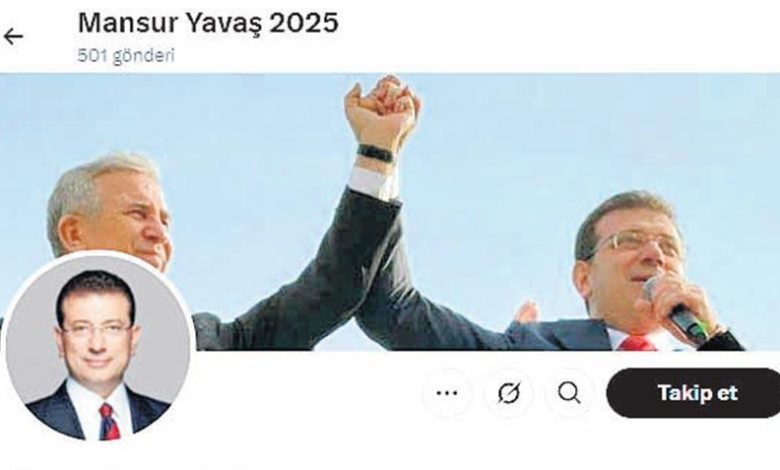Screen dimensions: 780x470
Task: Go back using the left arrow icon
Action: (x=13, y=36)
